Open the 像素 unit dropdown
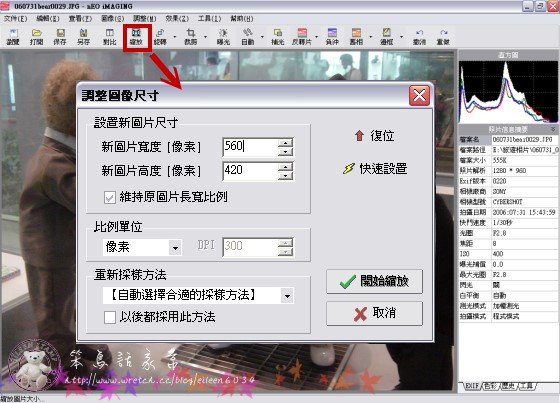Viewport: 560px width, 403px height. 175,248
